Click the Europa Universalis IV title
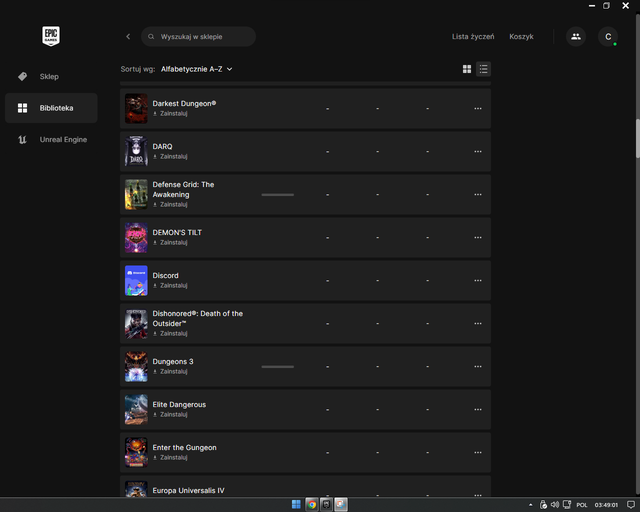 [188, 490]
